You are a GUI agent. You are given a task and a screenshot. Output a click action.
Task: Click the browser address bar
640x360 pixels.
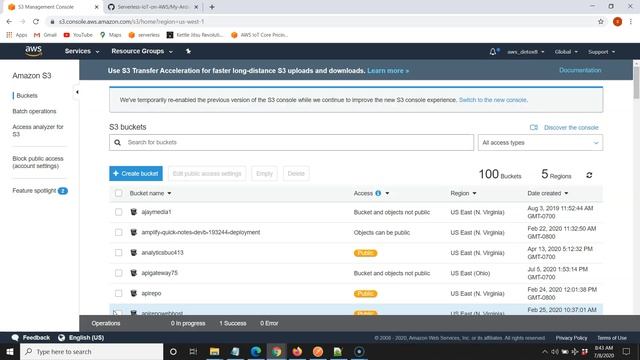(322, 22)
